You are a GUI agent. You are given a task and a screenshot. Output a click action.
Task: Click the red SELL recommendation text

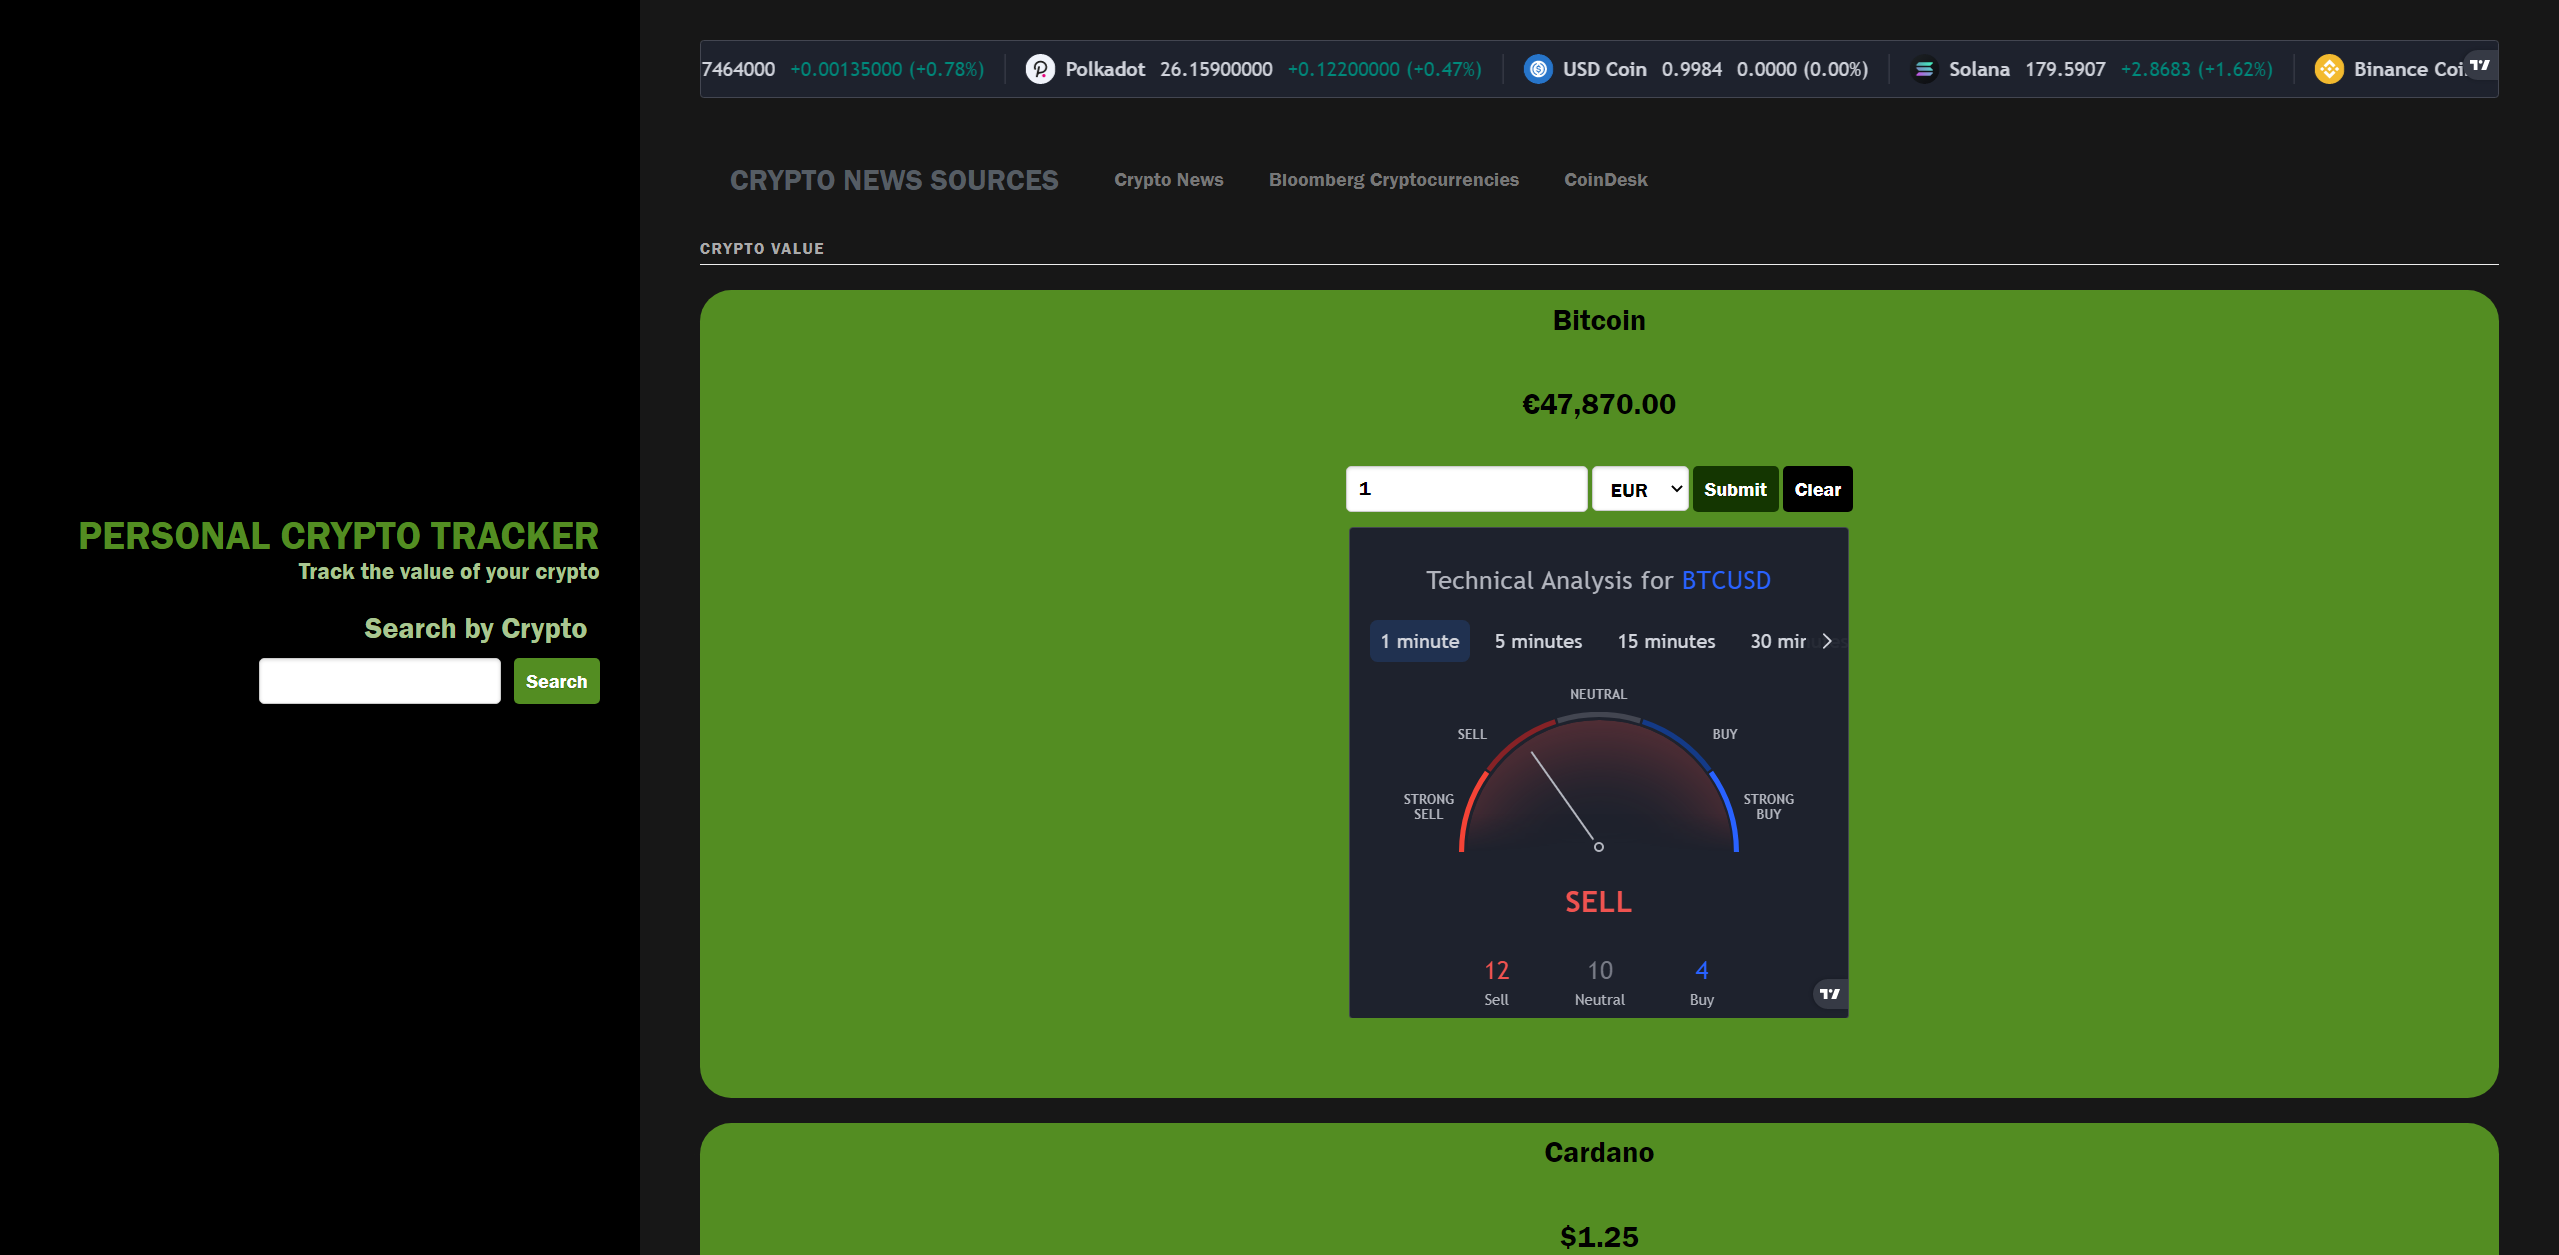(x=1598, y=902)
